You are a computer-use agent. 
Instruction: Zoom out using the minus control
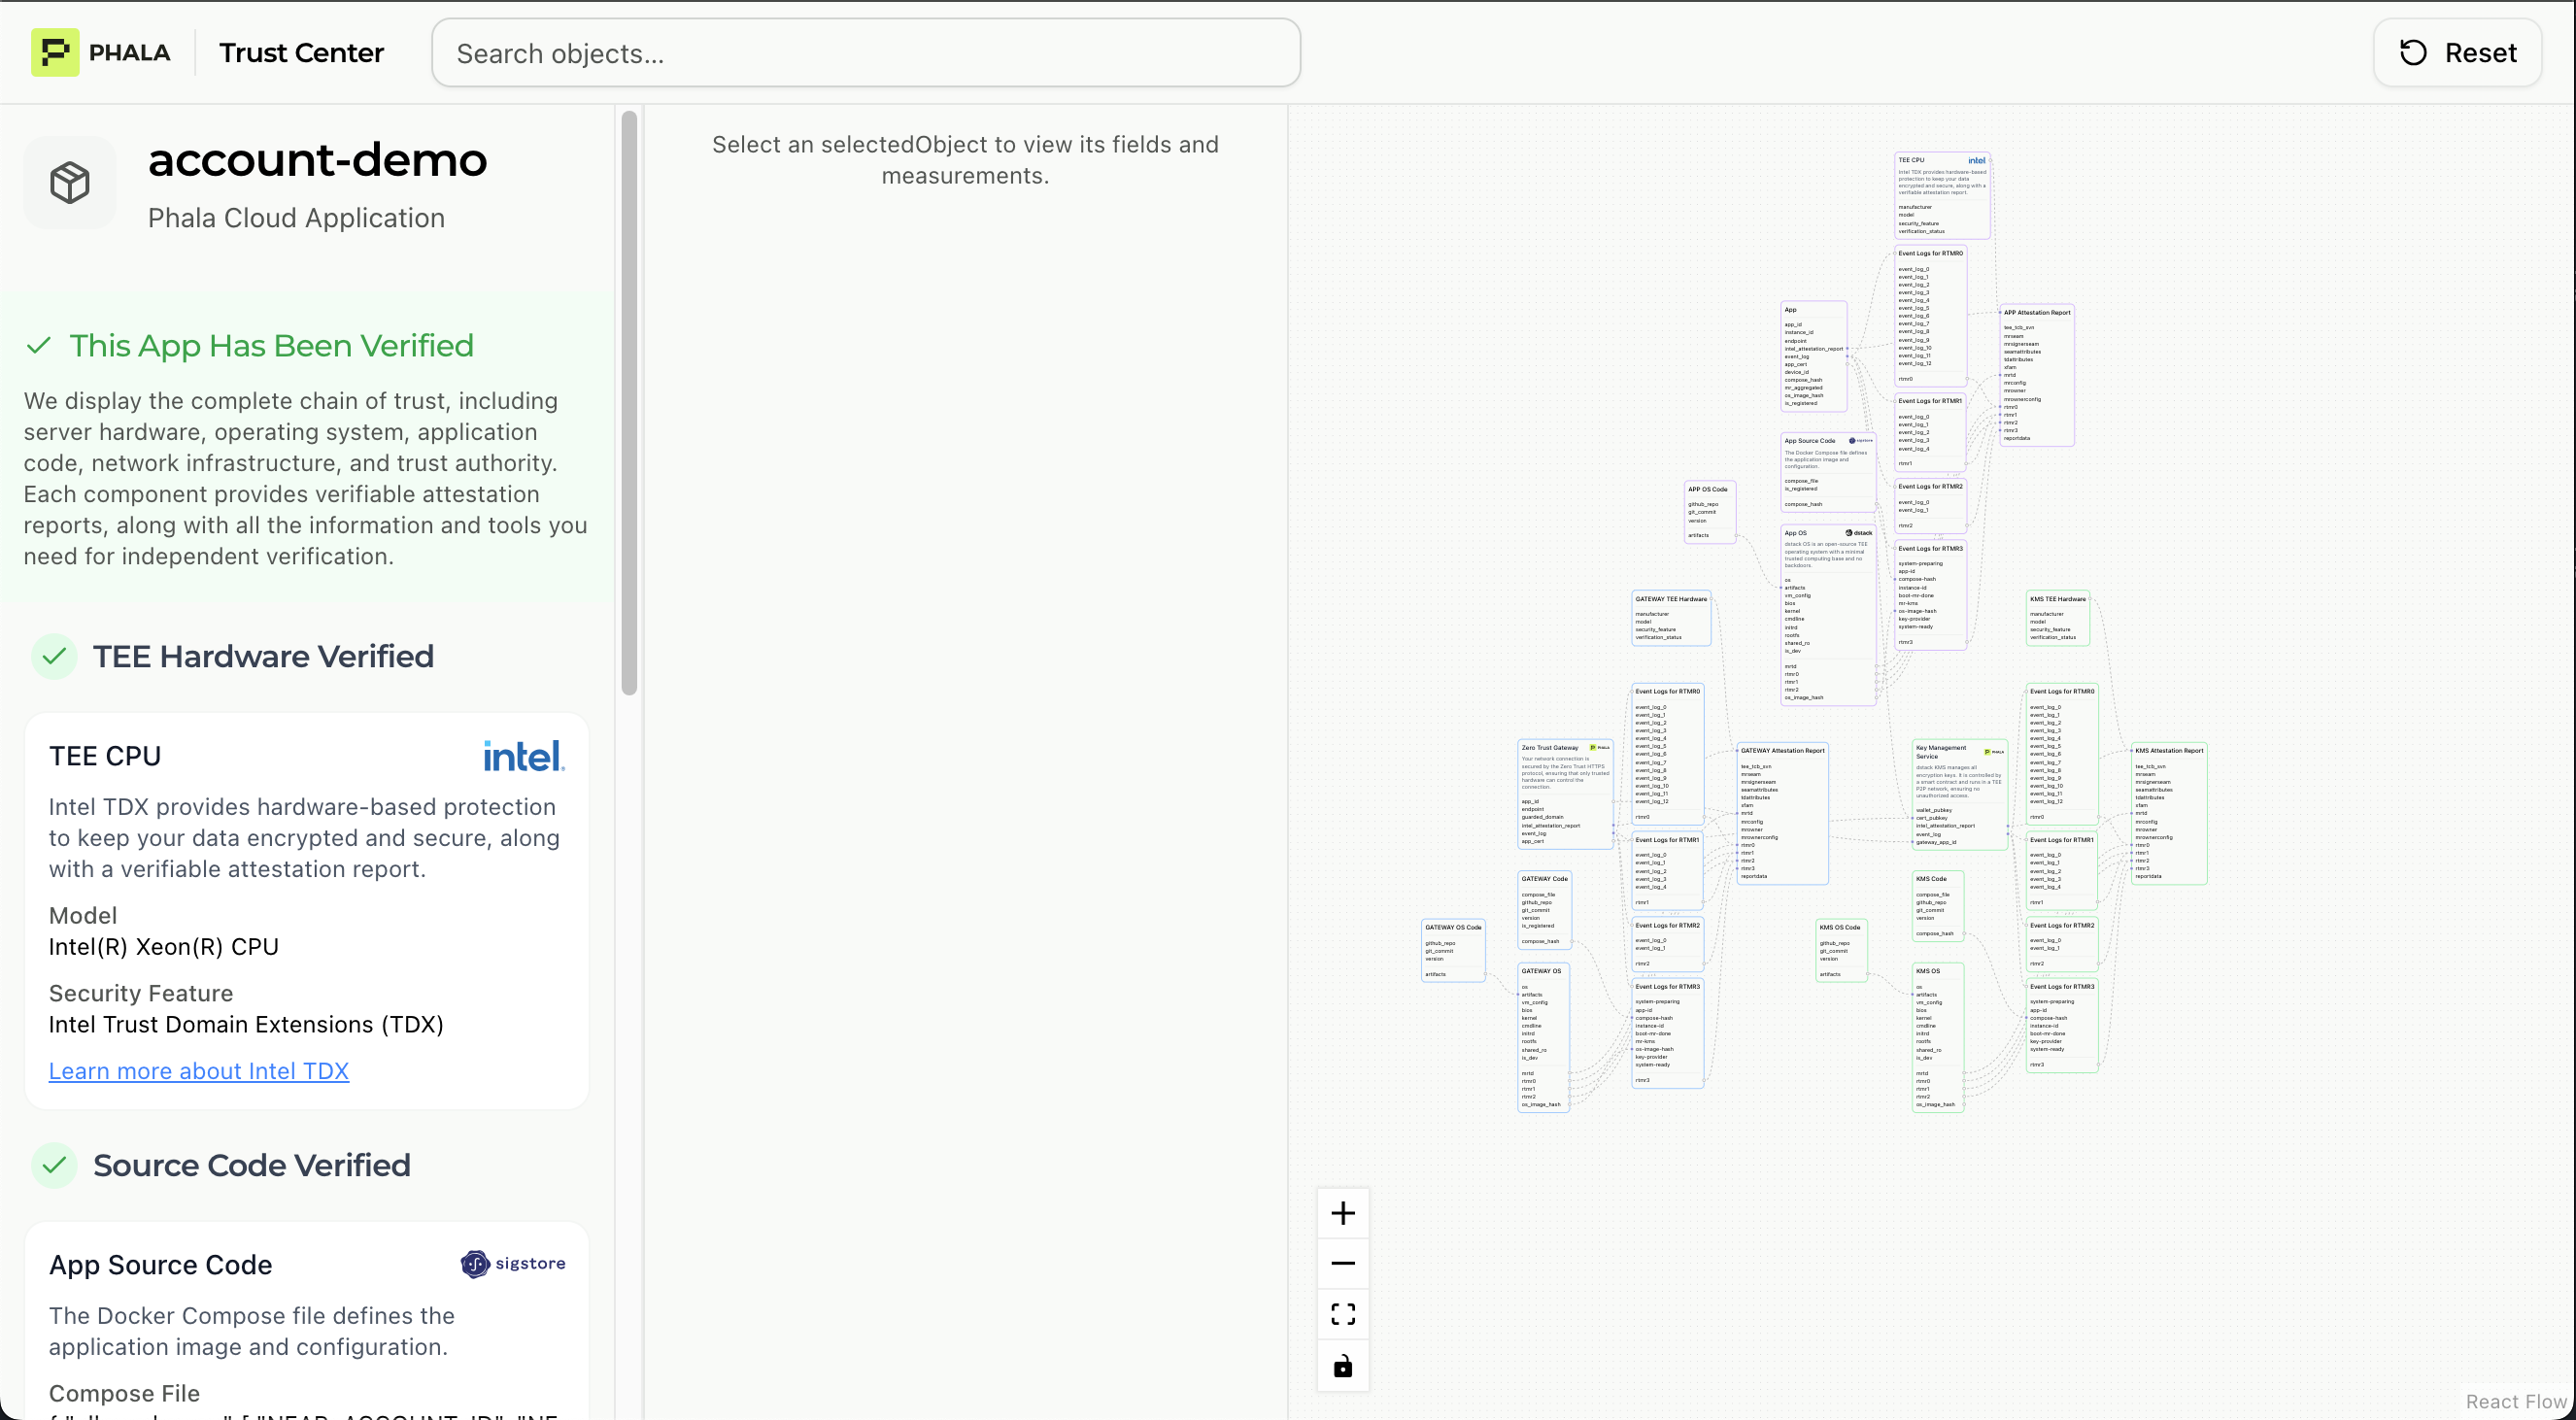coord(1342,1263)
